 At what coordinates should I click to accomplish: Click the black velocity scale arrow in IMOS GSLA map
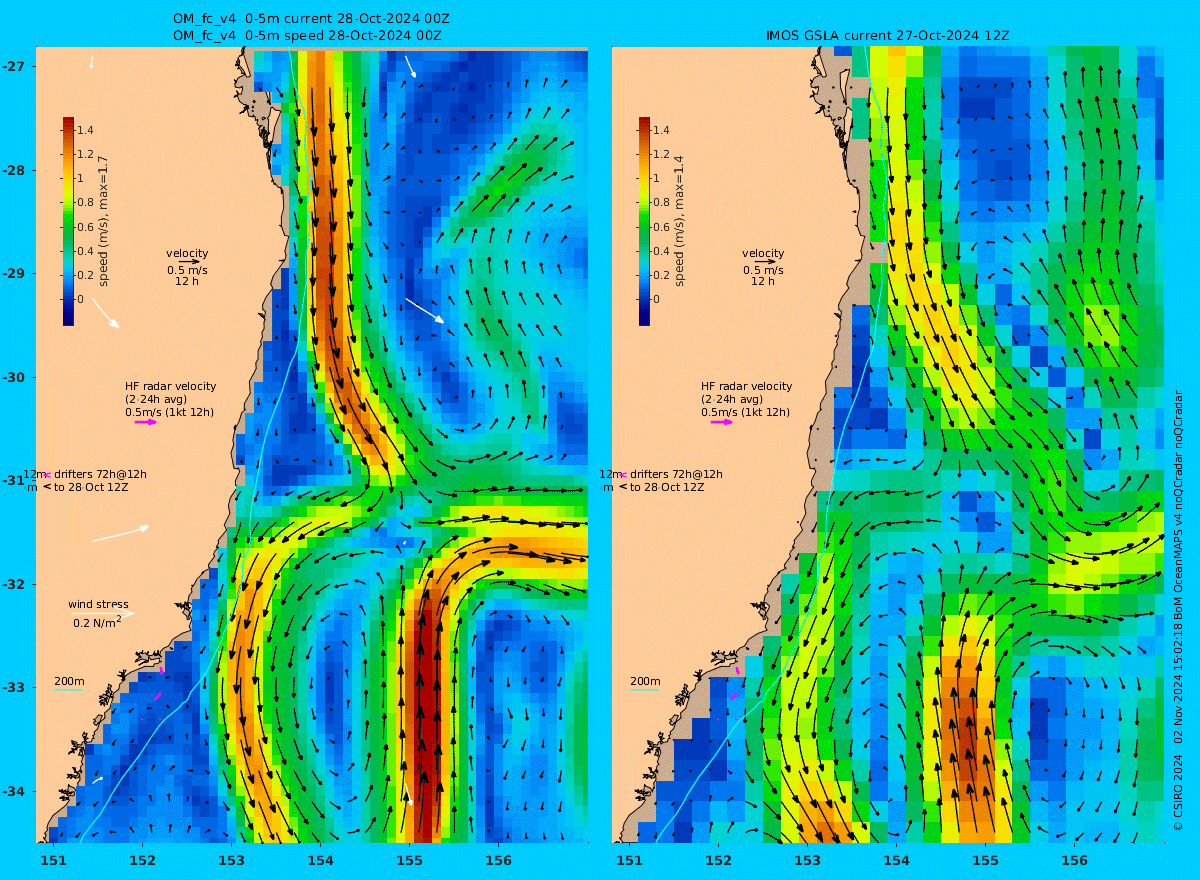coord(764,262)
